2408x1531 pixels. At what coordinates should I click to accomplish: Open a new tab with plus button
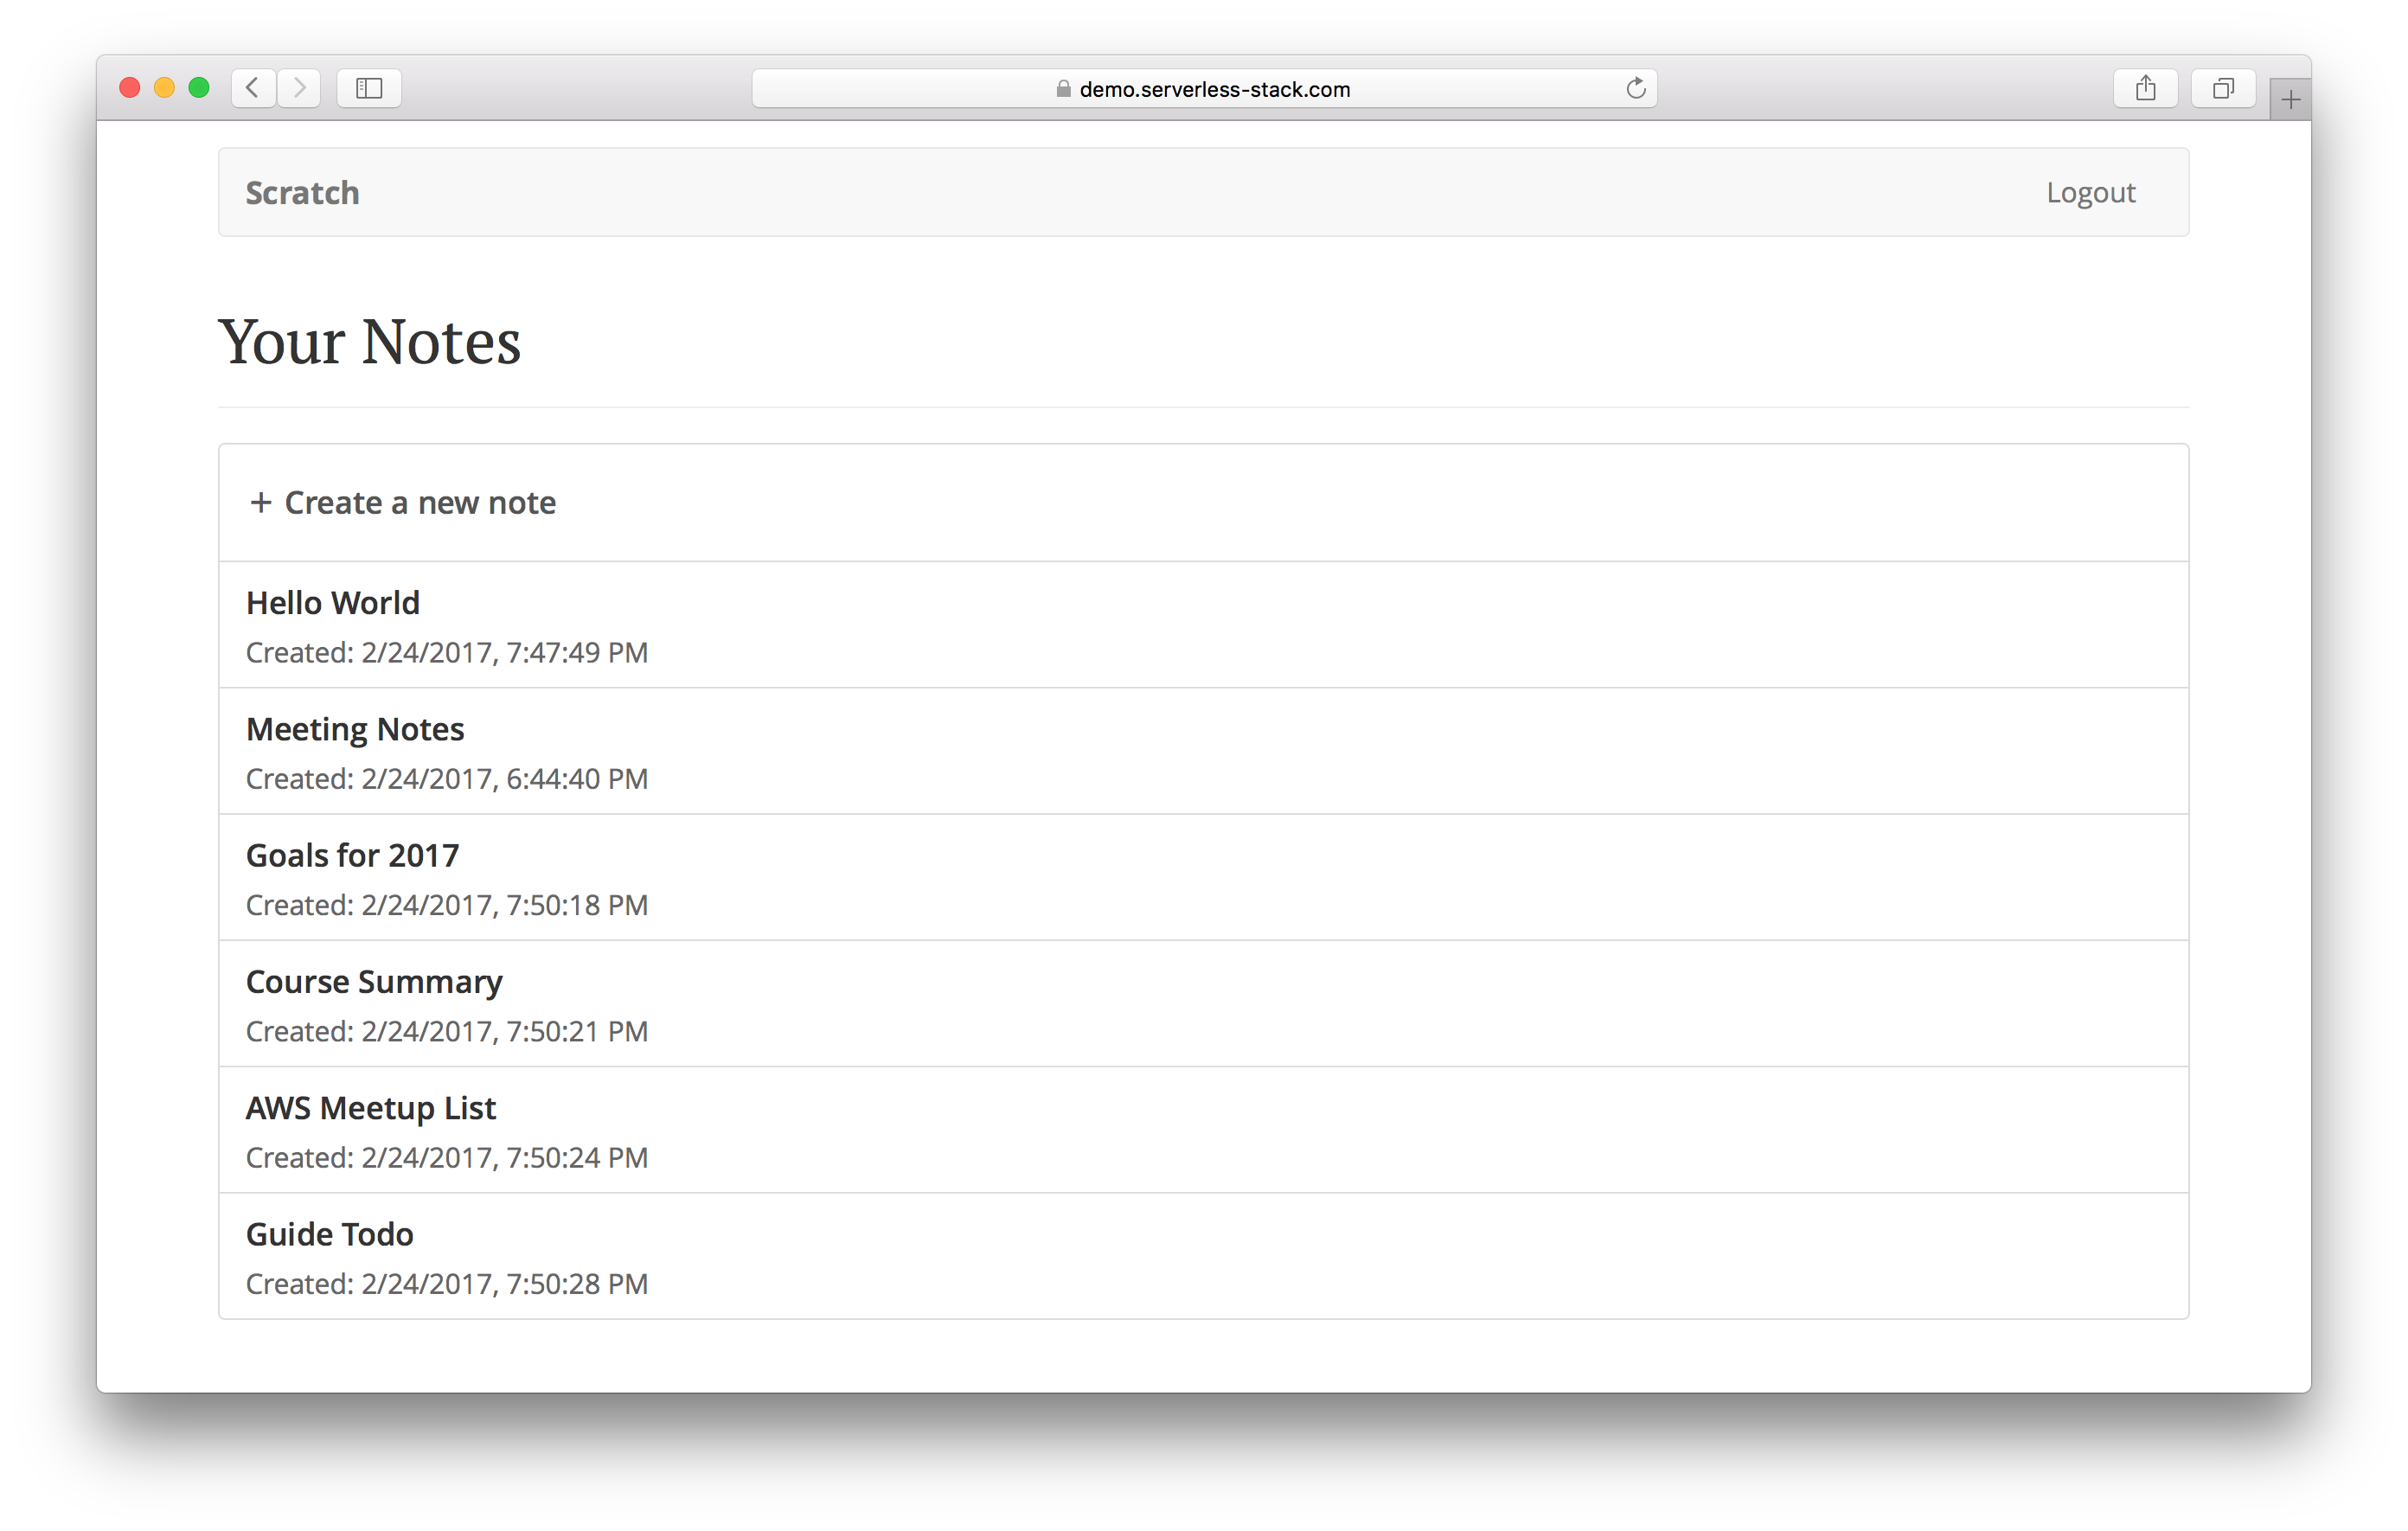pyautogui.click(x=2290, y=99)
